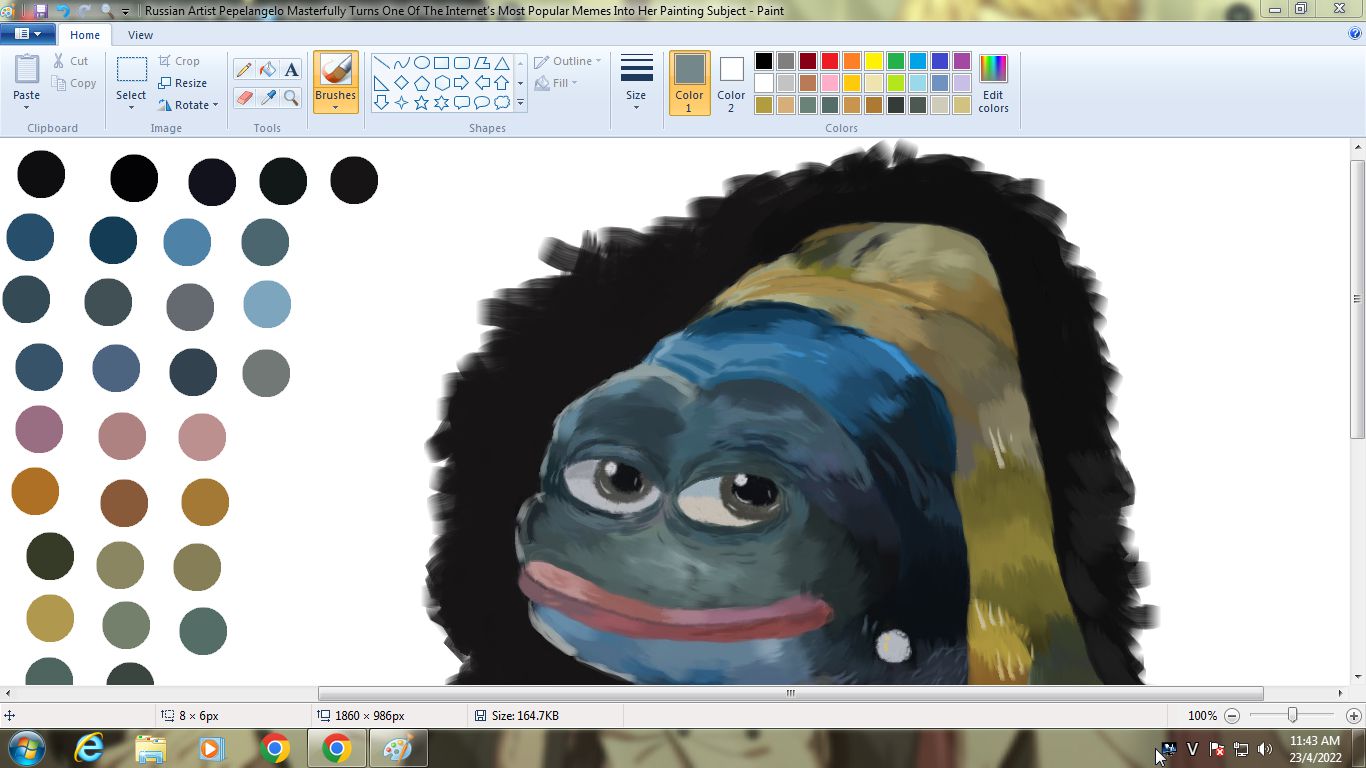Open Internet Explorer from the taskbar

click(x=89, y=748)
